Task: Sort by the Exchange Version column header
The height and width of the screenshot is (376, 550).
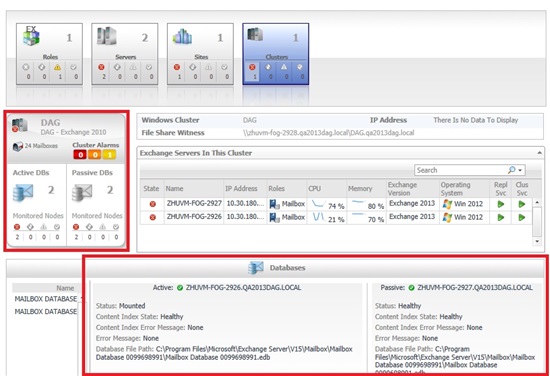Action: pyautogui.click(x=412, y=189)
